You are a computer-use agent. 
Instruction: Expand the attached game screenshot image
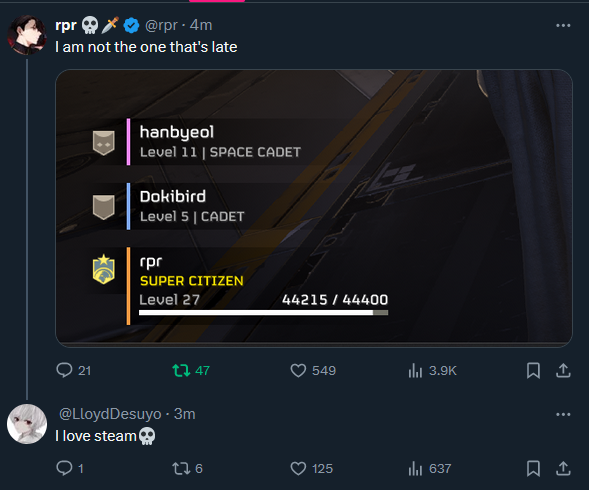[x=314, y=208]
